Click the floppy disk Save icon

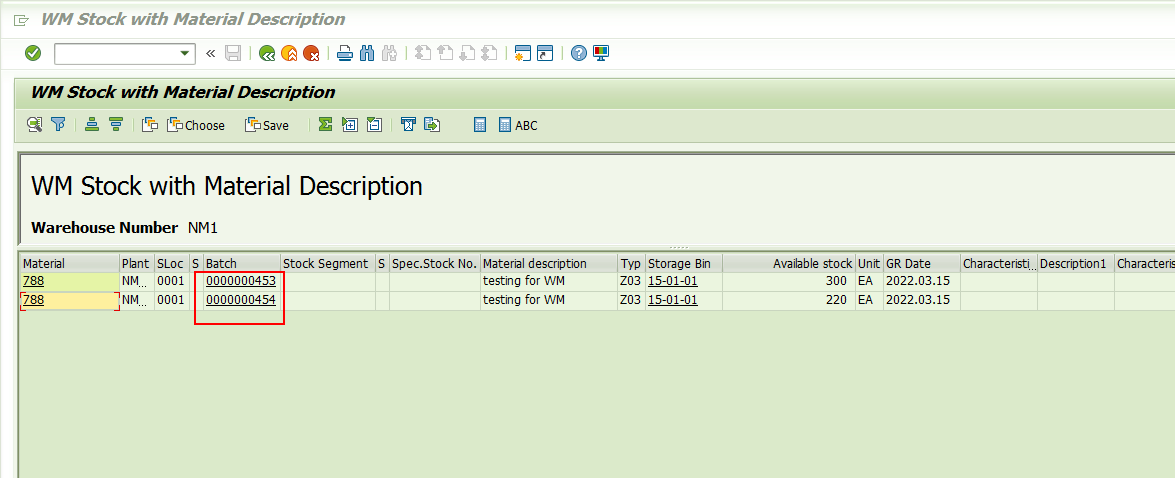[233, 53]
